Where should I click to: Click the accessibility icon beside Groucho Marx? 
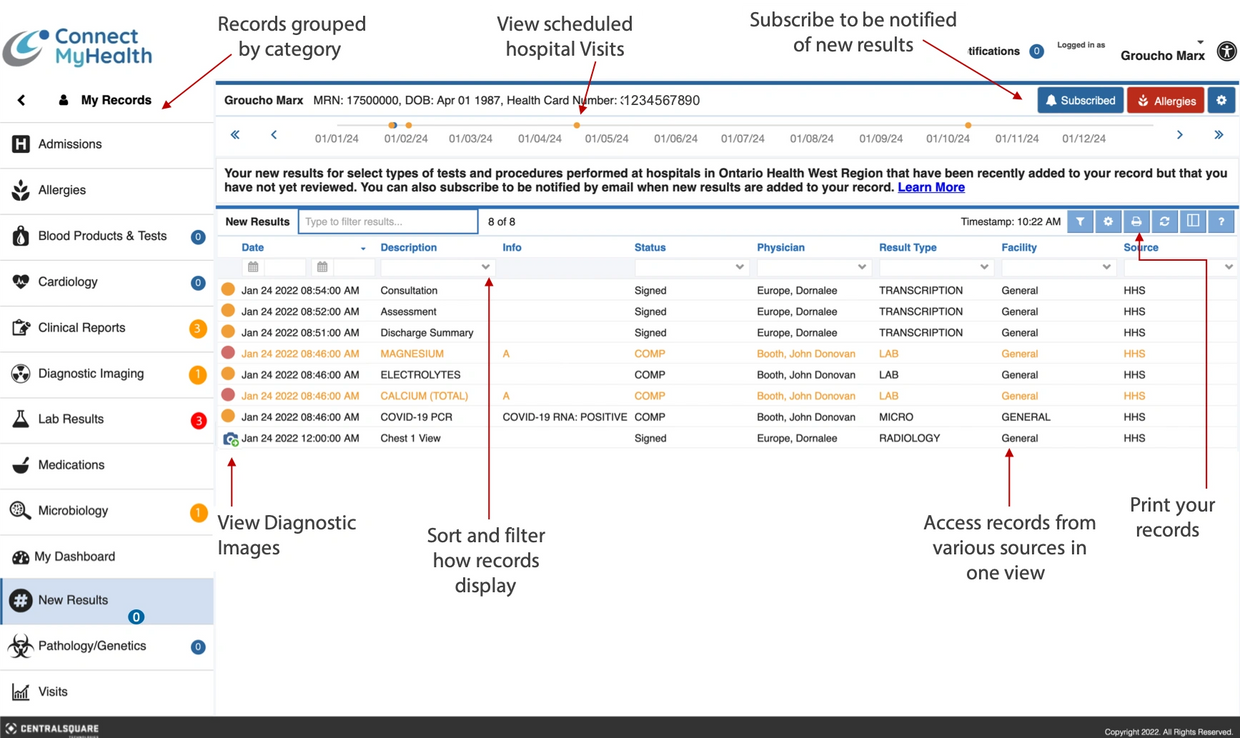point(1226,52)
